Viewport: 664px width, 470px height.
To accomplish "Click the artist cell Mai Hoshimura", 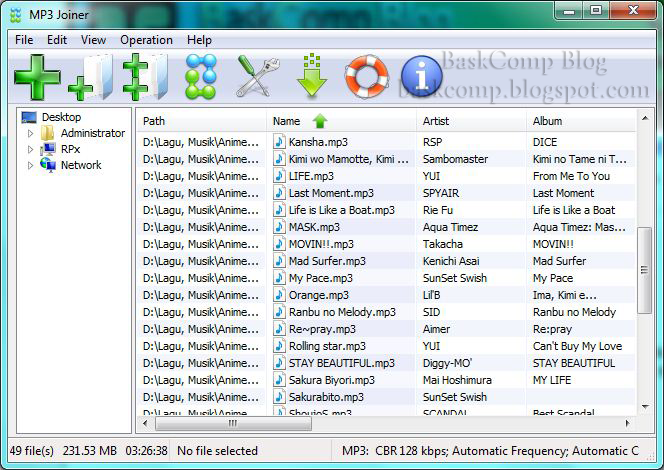I will (x=457, y=380).
